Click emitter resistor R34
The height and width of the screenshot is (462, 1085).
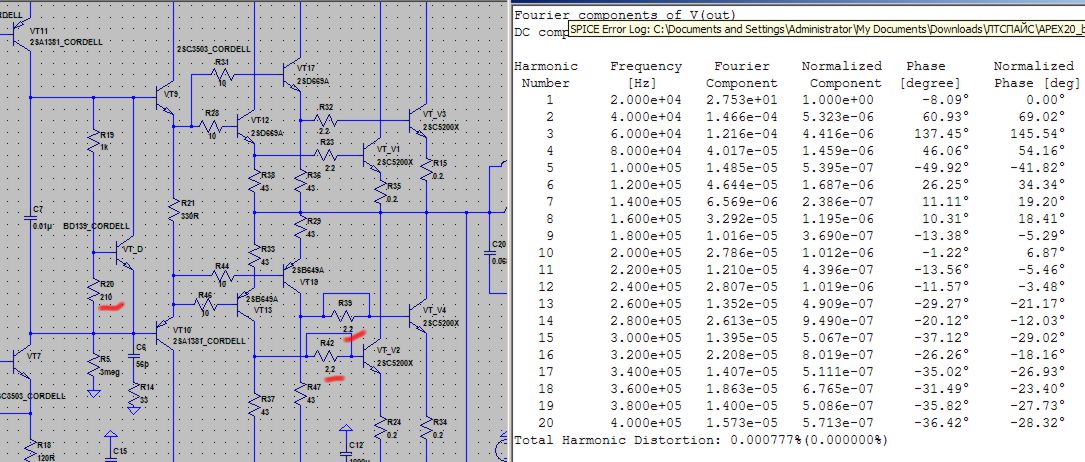(426, 428)
